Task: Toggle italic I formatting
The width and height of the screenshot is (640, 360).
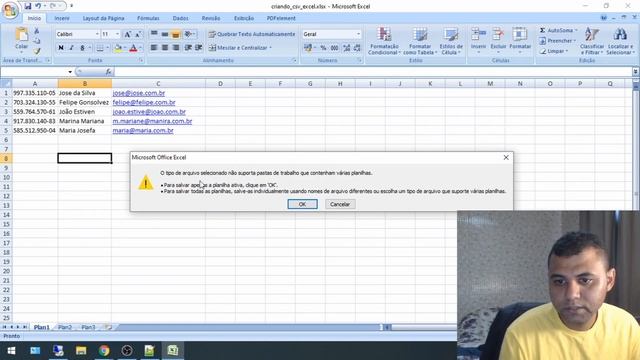Action: 71,48
